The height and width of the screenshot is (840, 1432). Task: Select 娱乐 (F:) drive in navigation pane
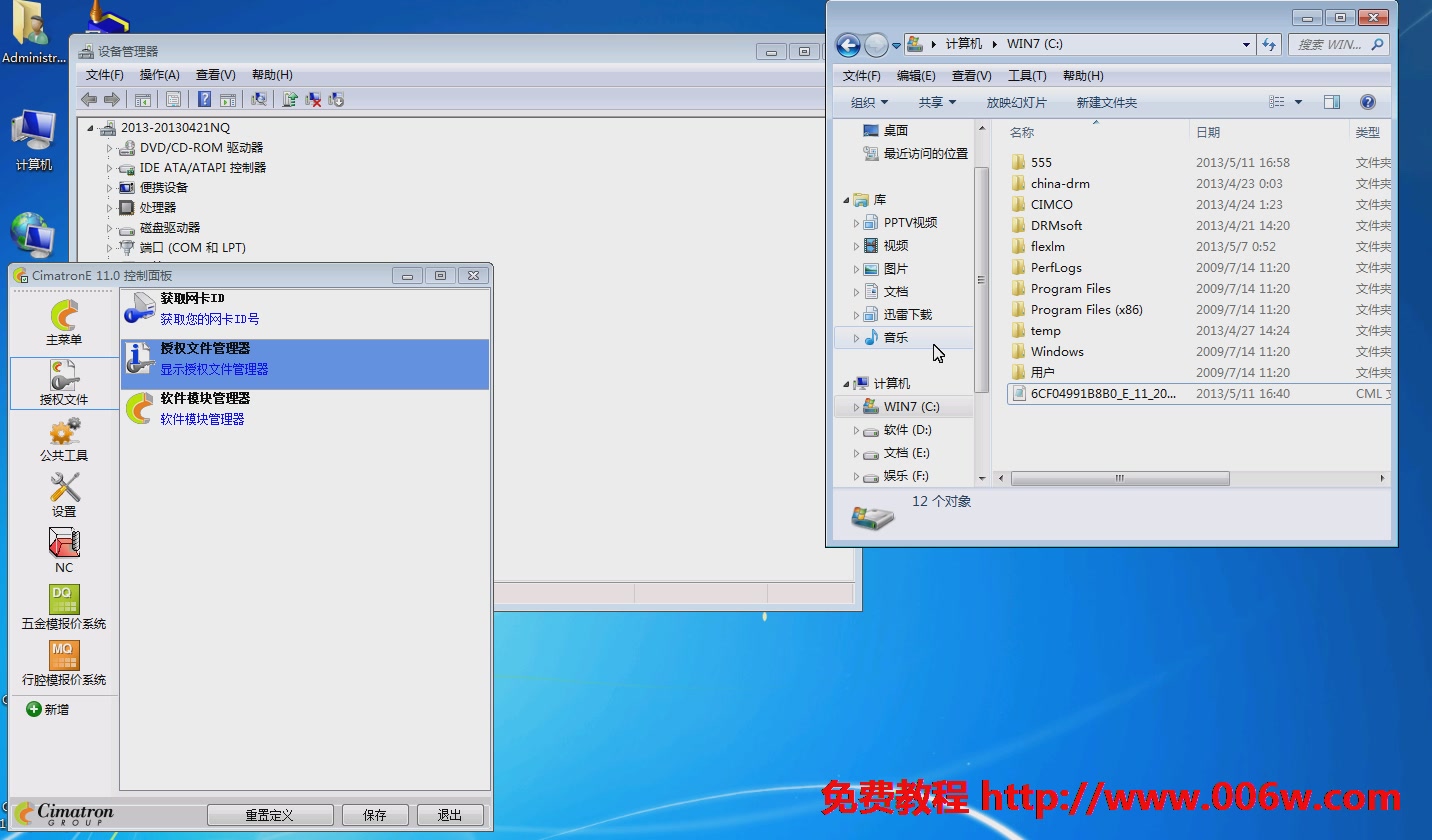pos(906,476)
